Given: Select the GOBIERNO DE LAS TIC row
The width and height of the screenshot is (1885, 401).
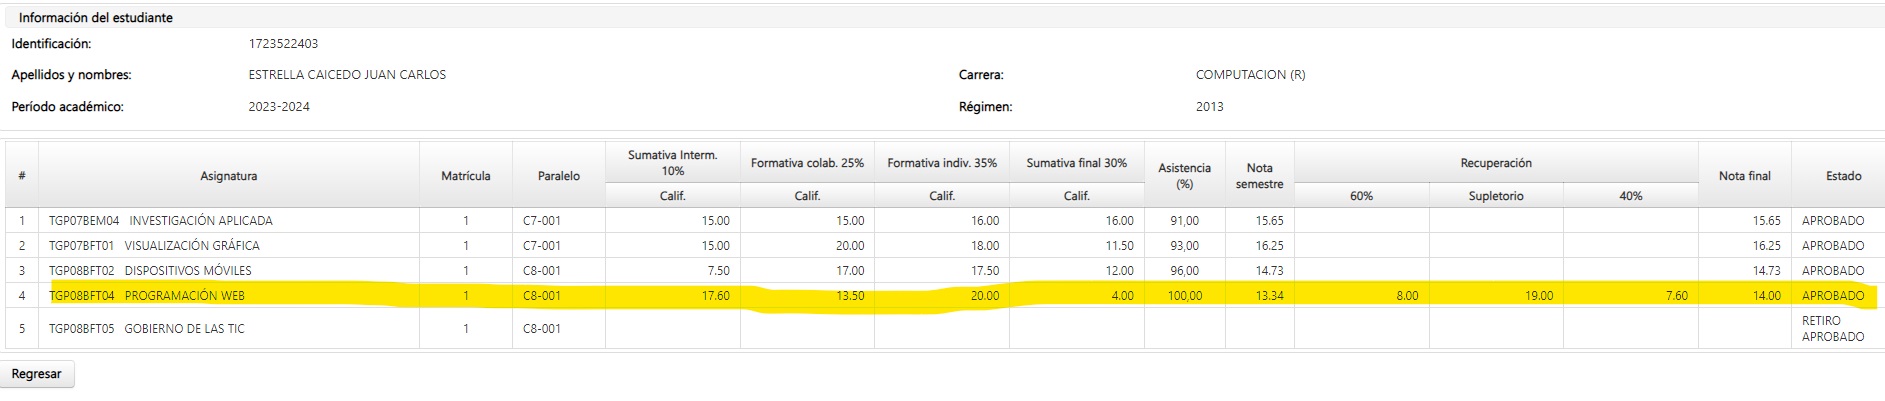Looking at the screenshot, I should (941, 328).
